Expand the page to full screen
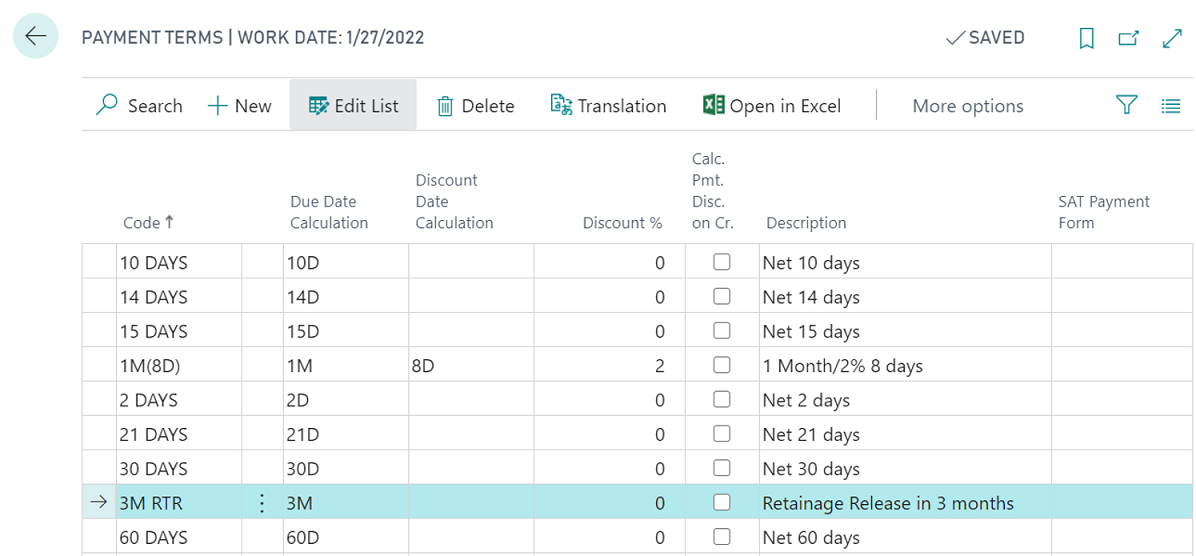The width and height of the screenshot is (1196, 556). [x=1172, y=38]
